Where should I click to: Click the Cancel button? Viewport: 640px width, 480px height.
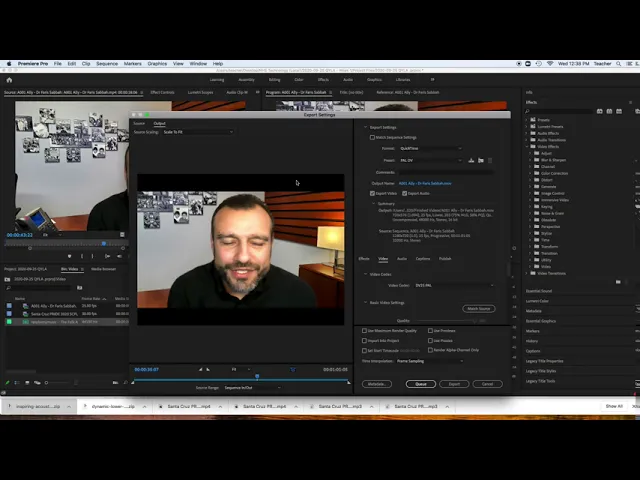tap(487, 384)
